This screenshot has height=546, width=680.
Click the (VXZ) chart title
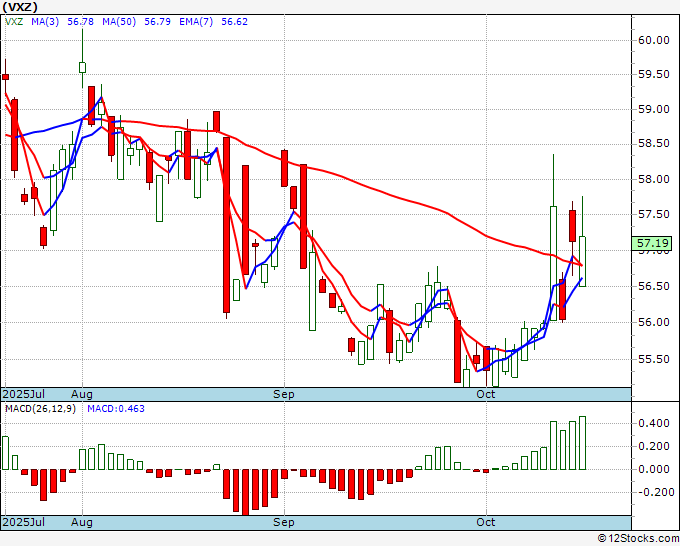20,7
